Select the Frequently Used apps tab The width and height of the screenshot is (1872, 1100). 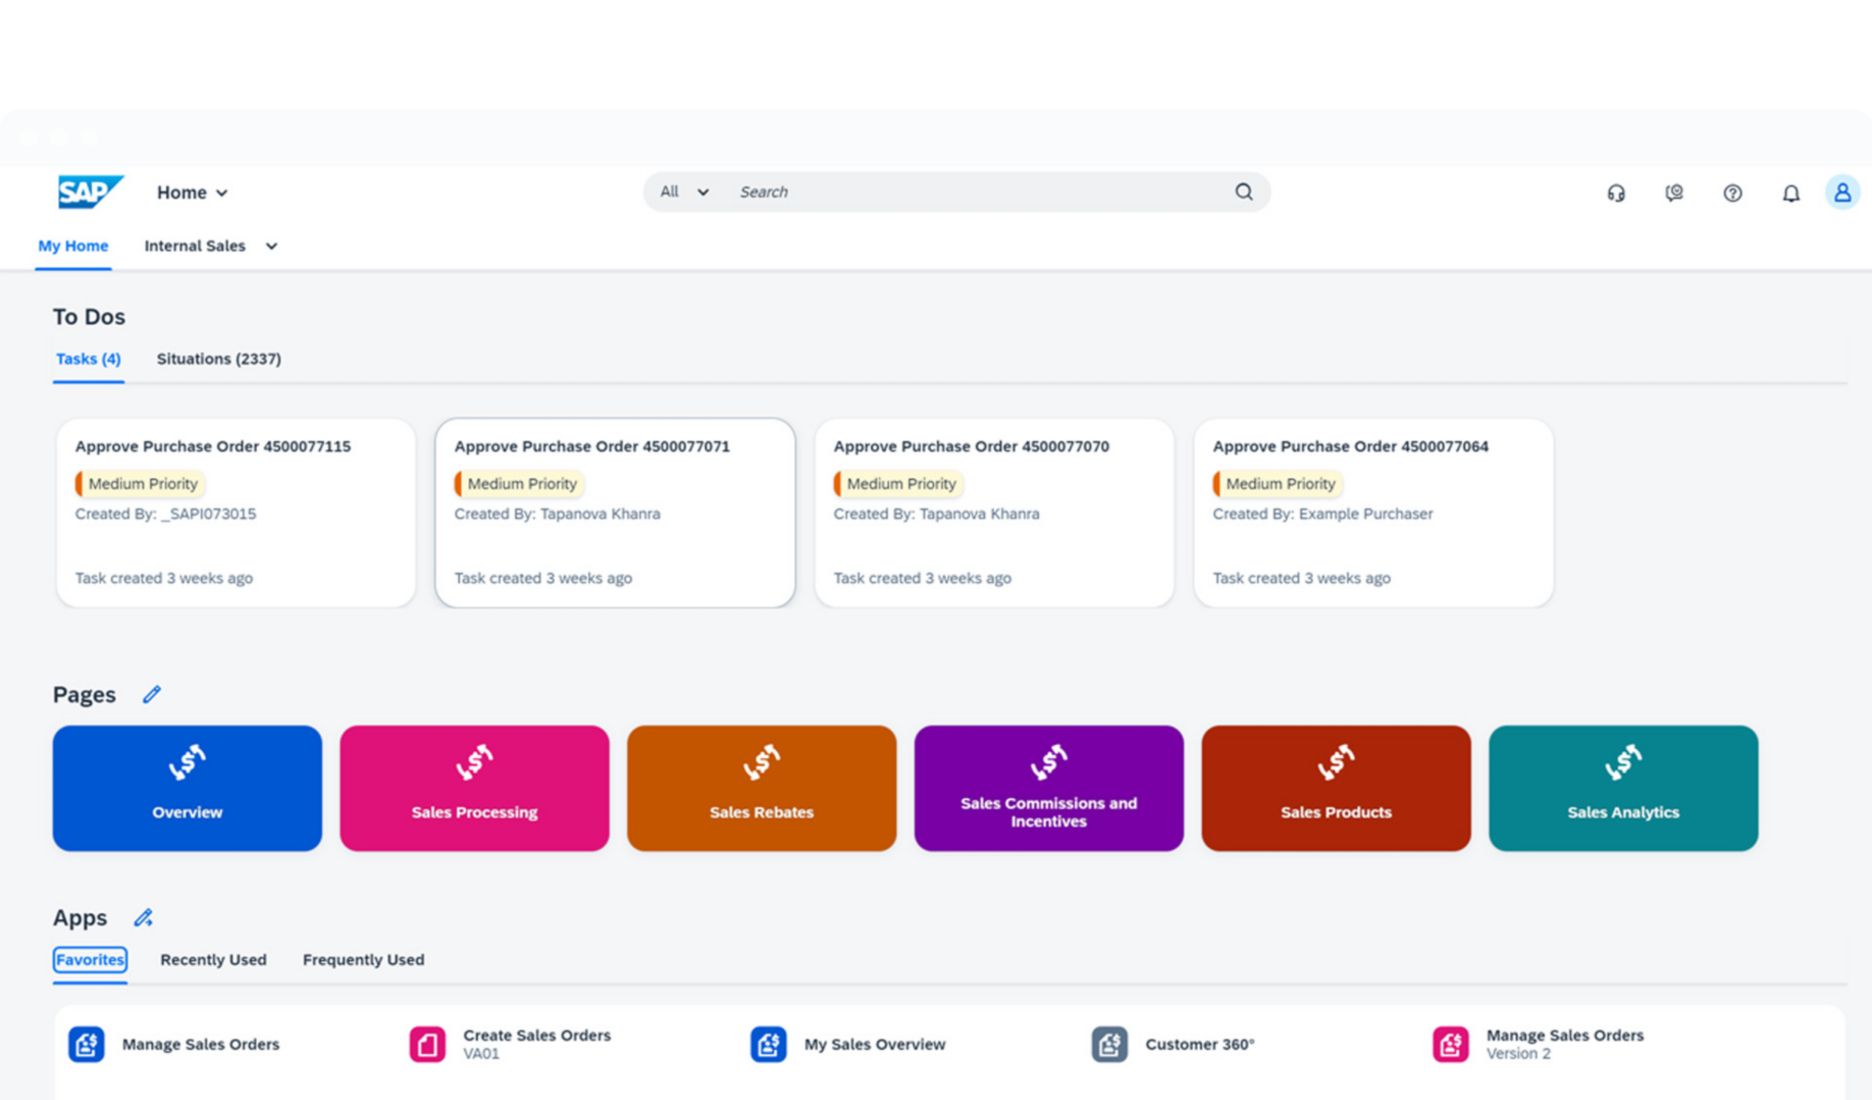tap(363, 959)
